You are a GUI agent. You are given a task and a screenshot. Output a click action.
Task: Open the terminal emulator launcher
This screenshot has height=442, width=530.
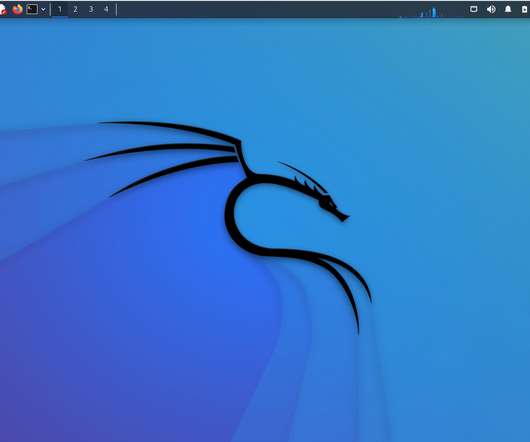(32, 9)
